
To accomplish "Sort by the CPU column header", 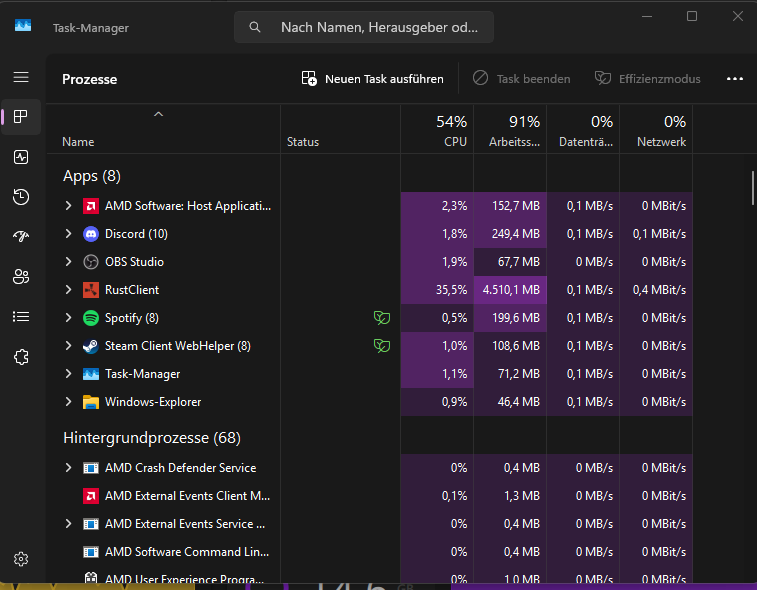I will [437, 130].
